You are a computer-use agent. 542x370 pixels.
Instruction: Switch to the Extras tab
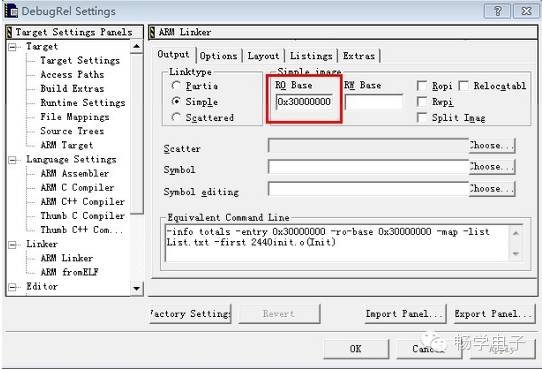click(359, 56)
